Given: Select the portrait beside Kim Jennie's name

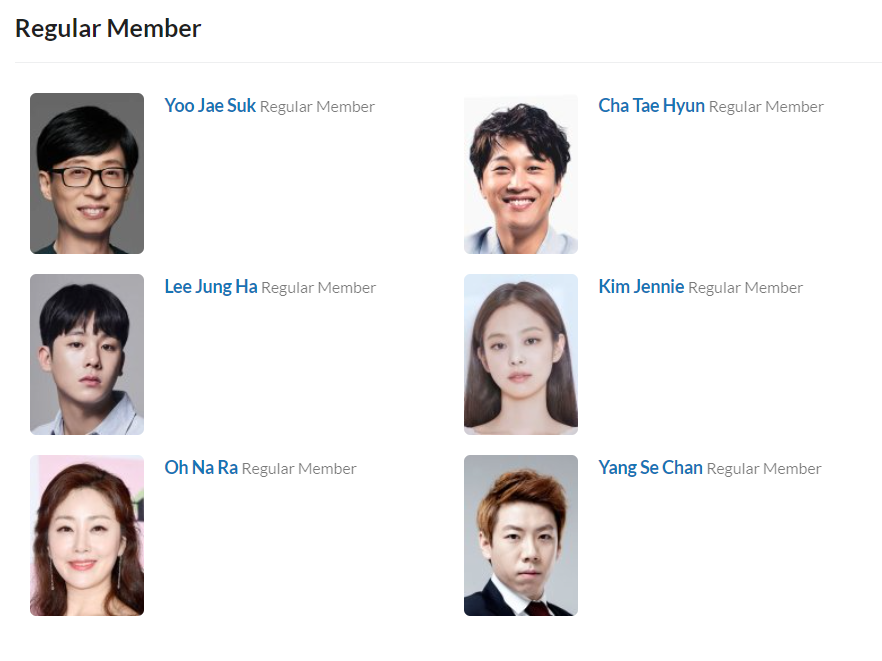Looking at the screenshot, I should pyautogui.click(x=521, y=354).
